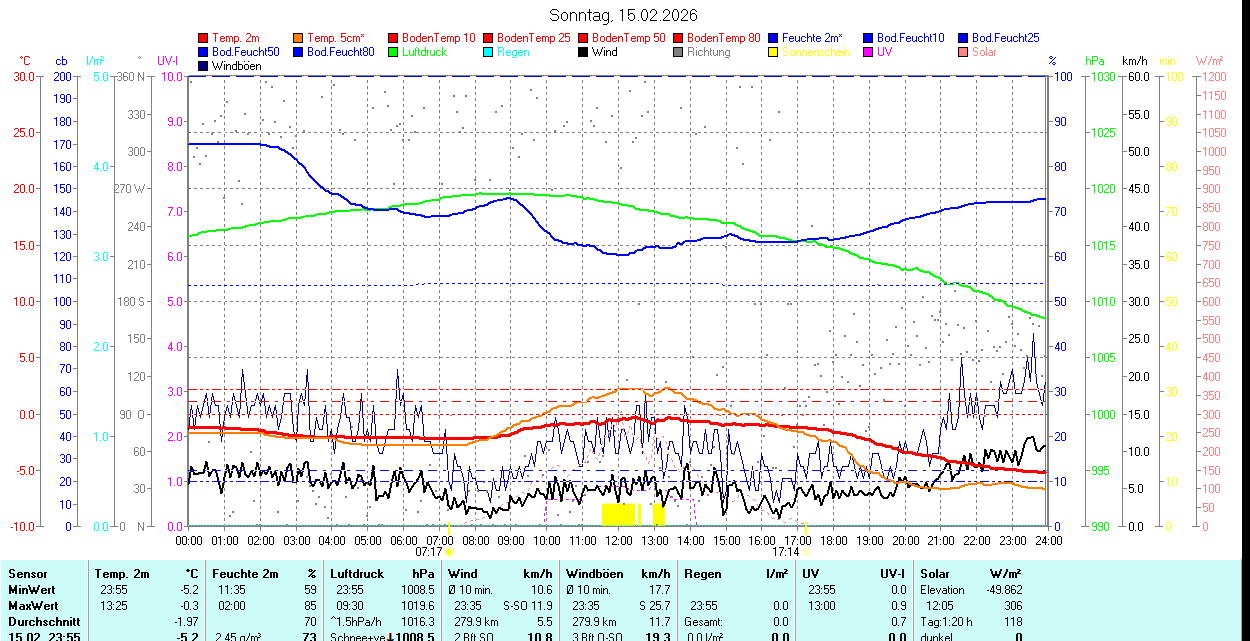The width and height of the screenshot is (1250, 641).
Task: Click the sunset marker at 17:14
Action: [806, 551]
